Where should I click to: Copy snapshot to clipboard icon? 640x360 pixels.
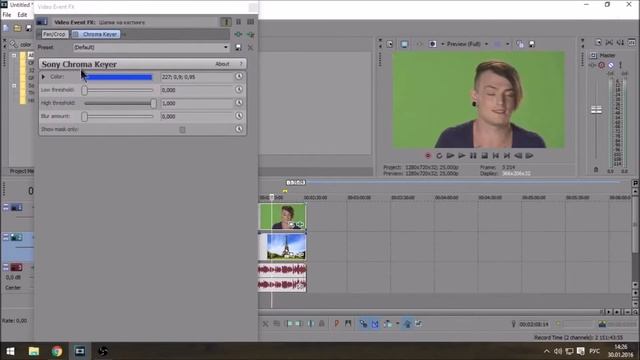(x=520, y=44)
